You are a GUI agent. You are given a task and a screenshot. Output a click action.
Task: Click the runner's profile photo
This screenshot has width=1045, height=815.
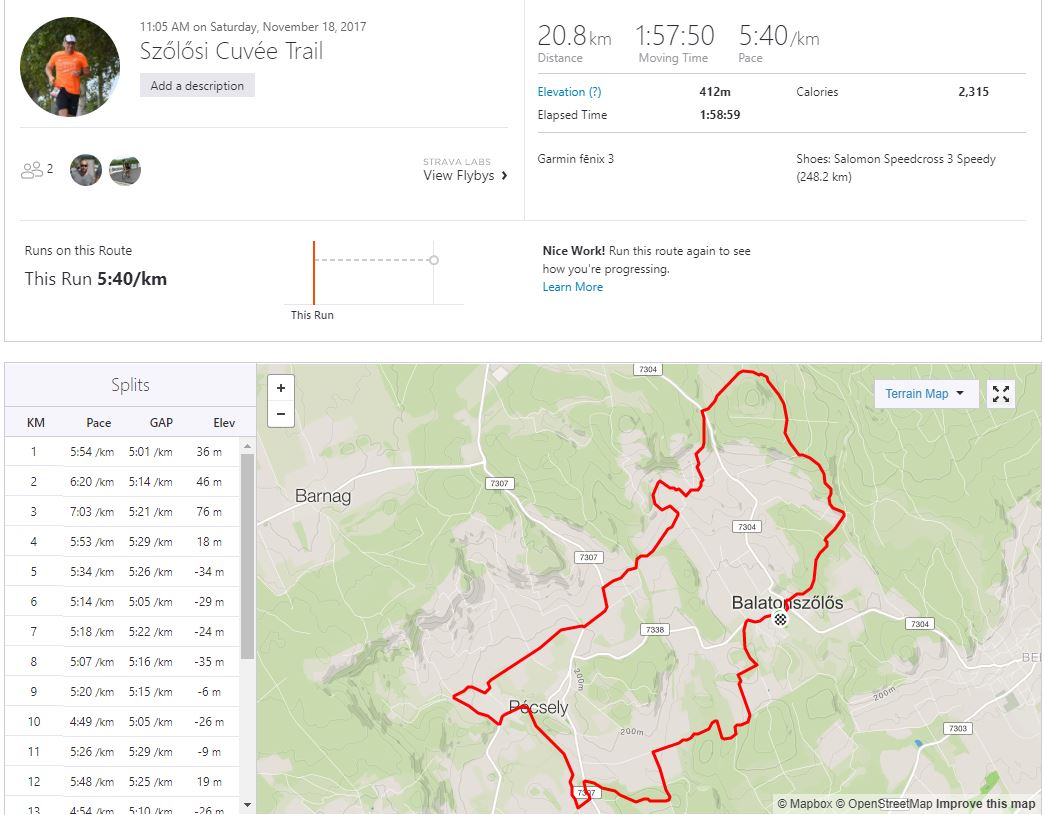70,67
